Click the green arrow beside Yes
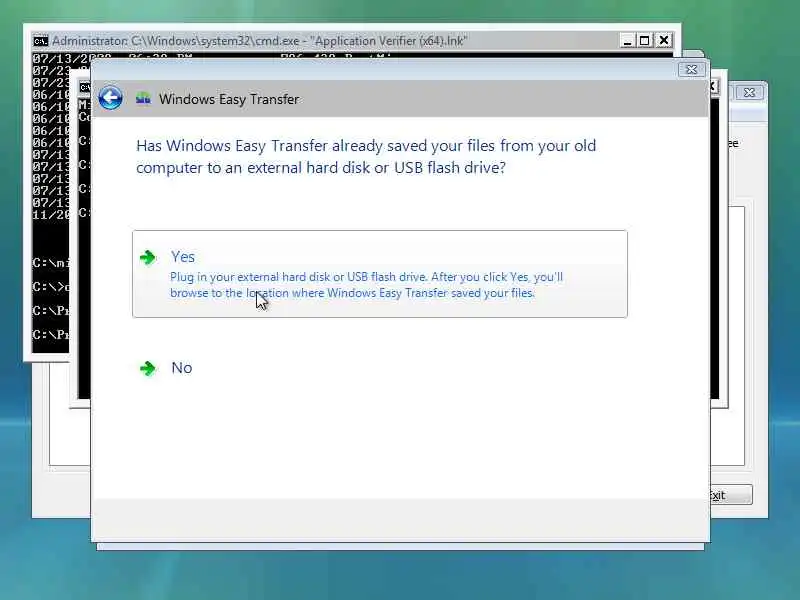 pos(148,258)
